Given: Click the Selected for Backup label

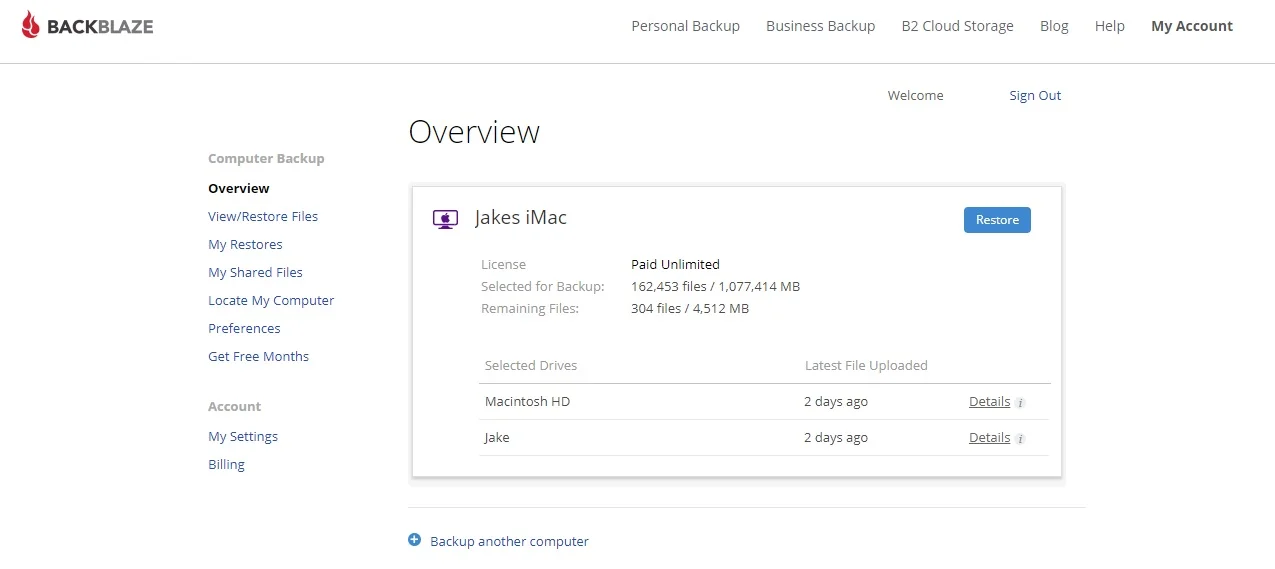Looking at the screenshot, I should pyautogui.click(x=543, y=286).
